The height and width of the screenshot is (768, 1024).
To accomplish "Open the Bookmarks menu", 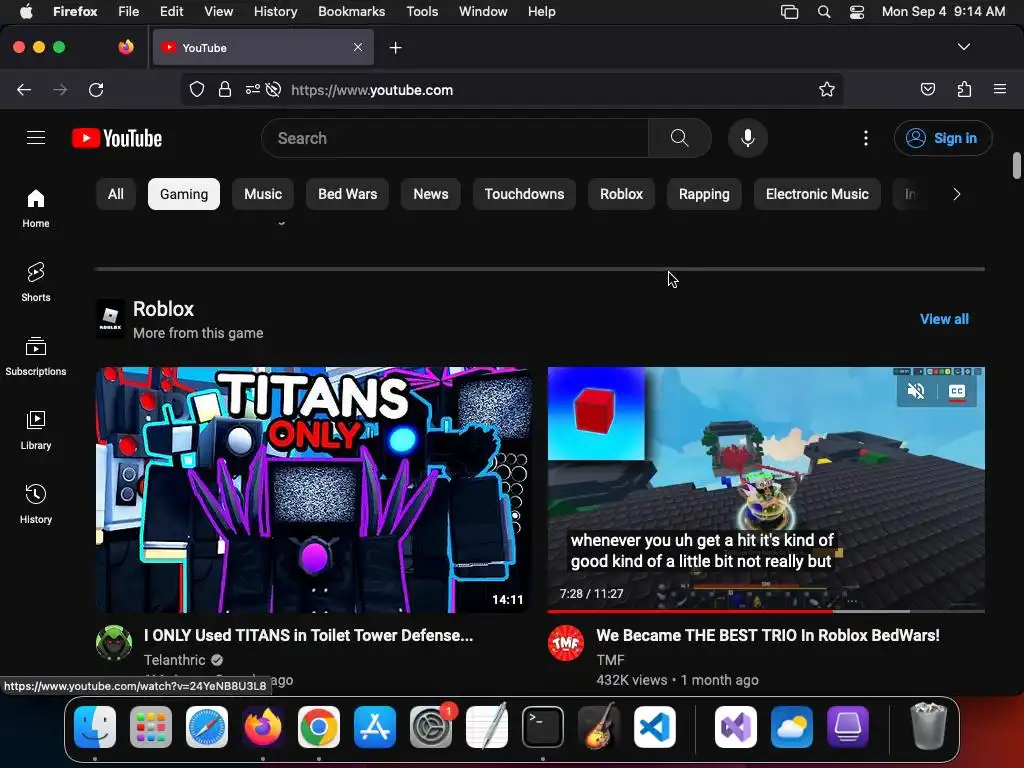I will [351, 11].
